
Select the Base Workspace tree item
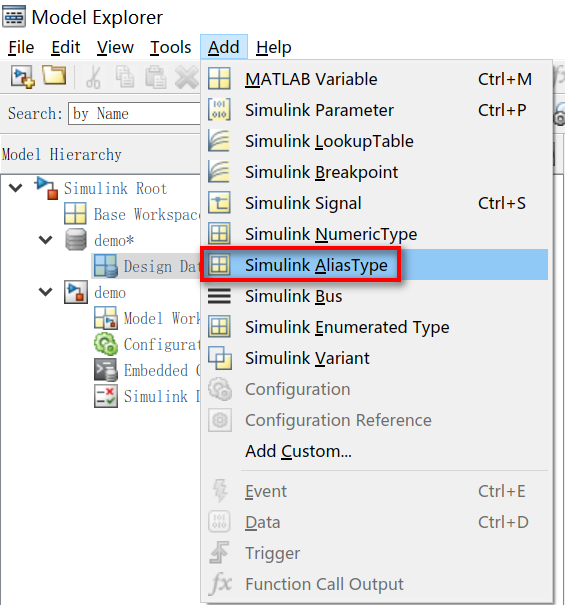coord(132,214)
